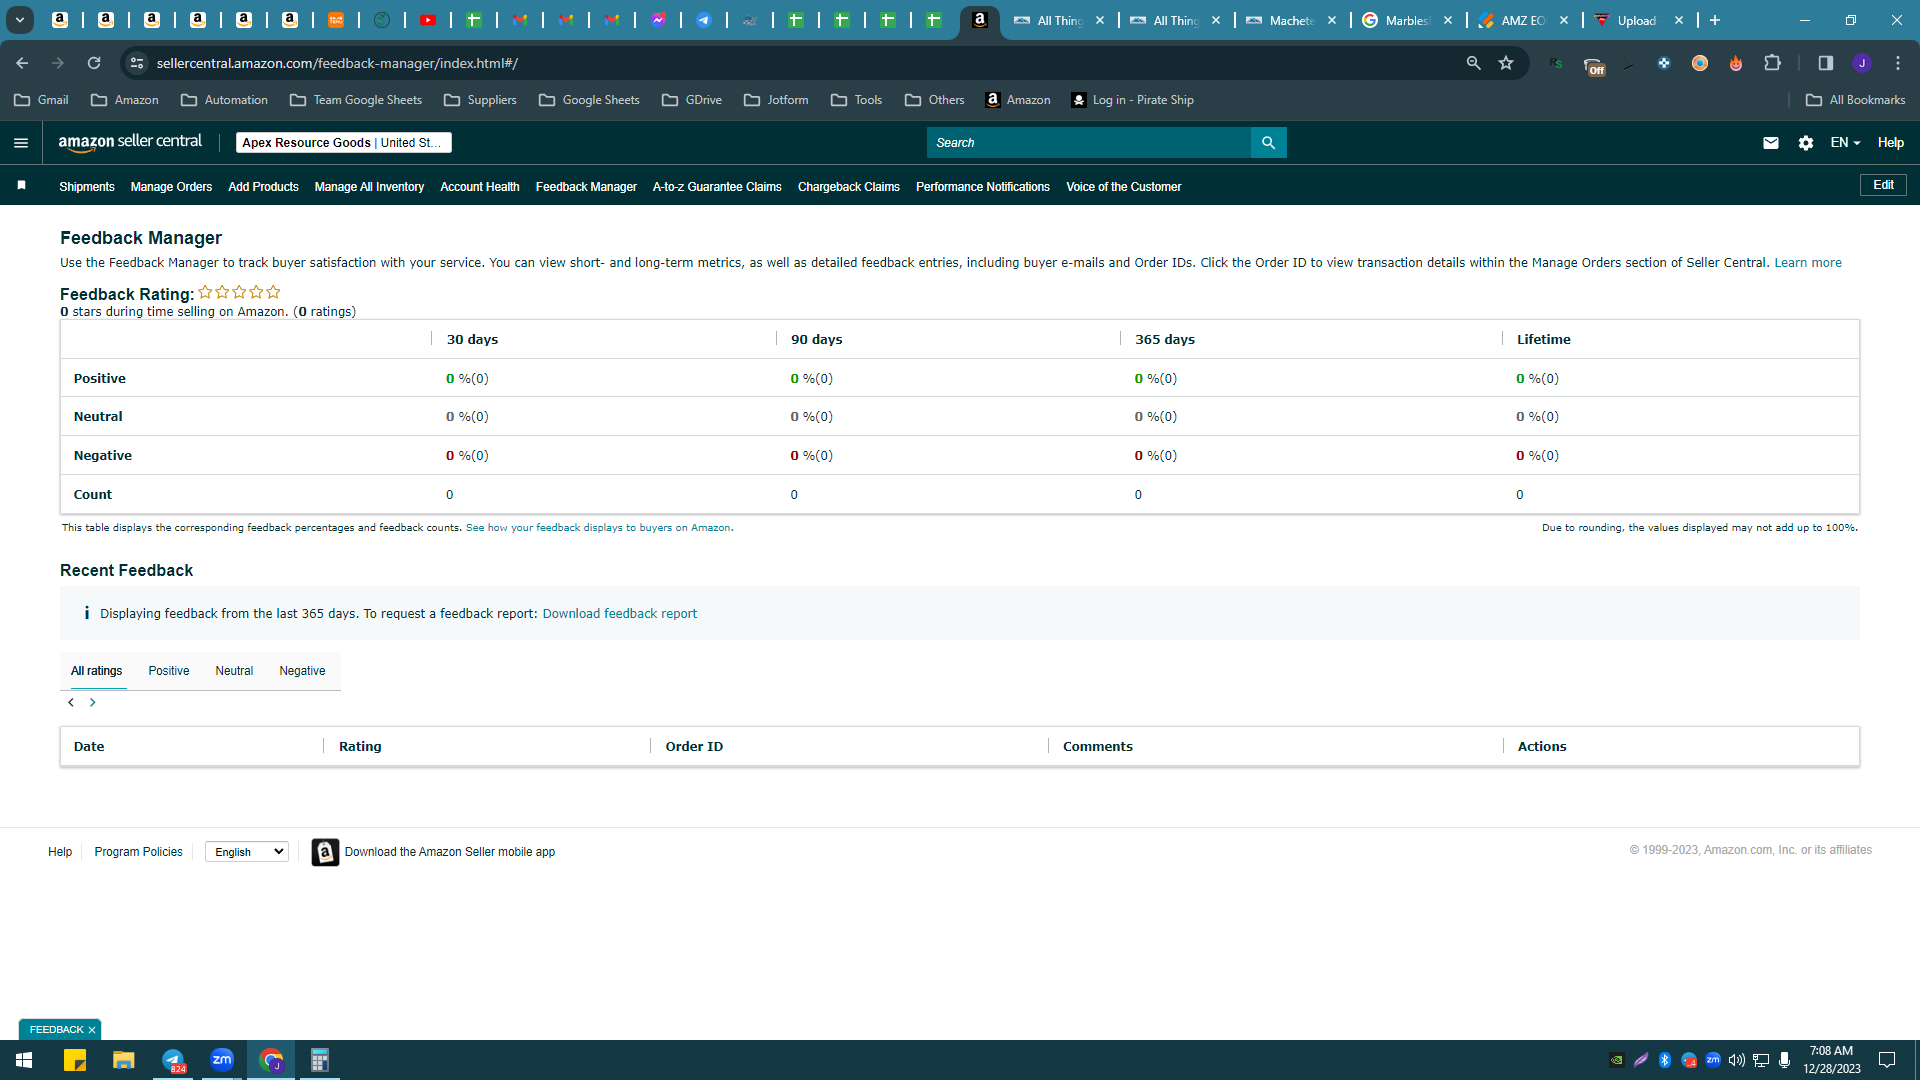Open Manage Orders in the nav bar

[171, 187]
